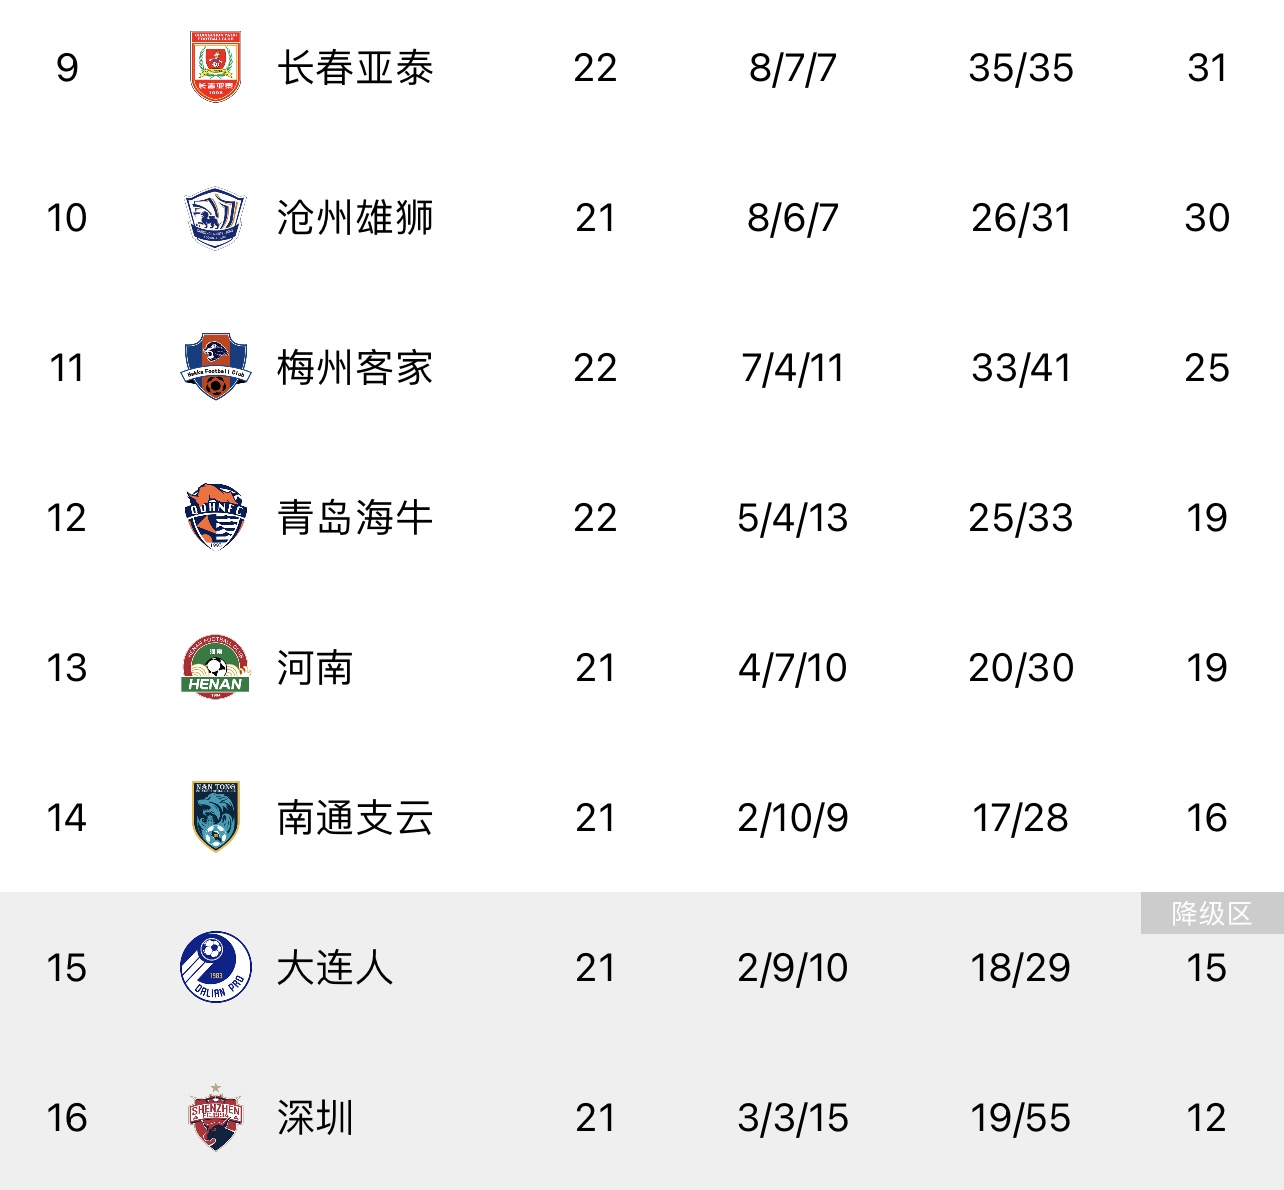Select the 19/55 goals cell for 深圳
Image resolution: width=1284 pixels, height=1190 pixels.
coord(1020,1118)
